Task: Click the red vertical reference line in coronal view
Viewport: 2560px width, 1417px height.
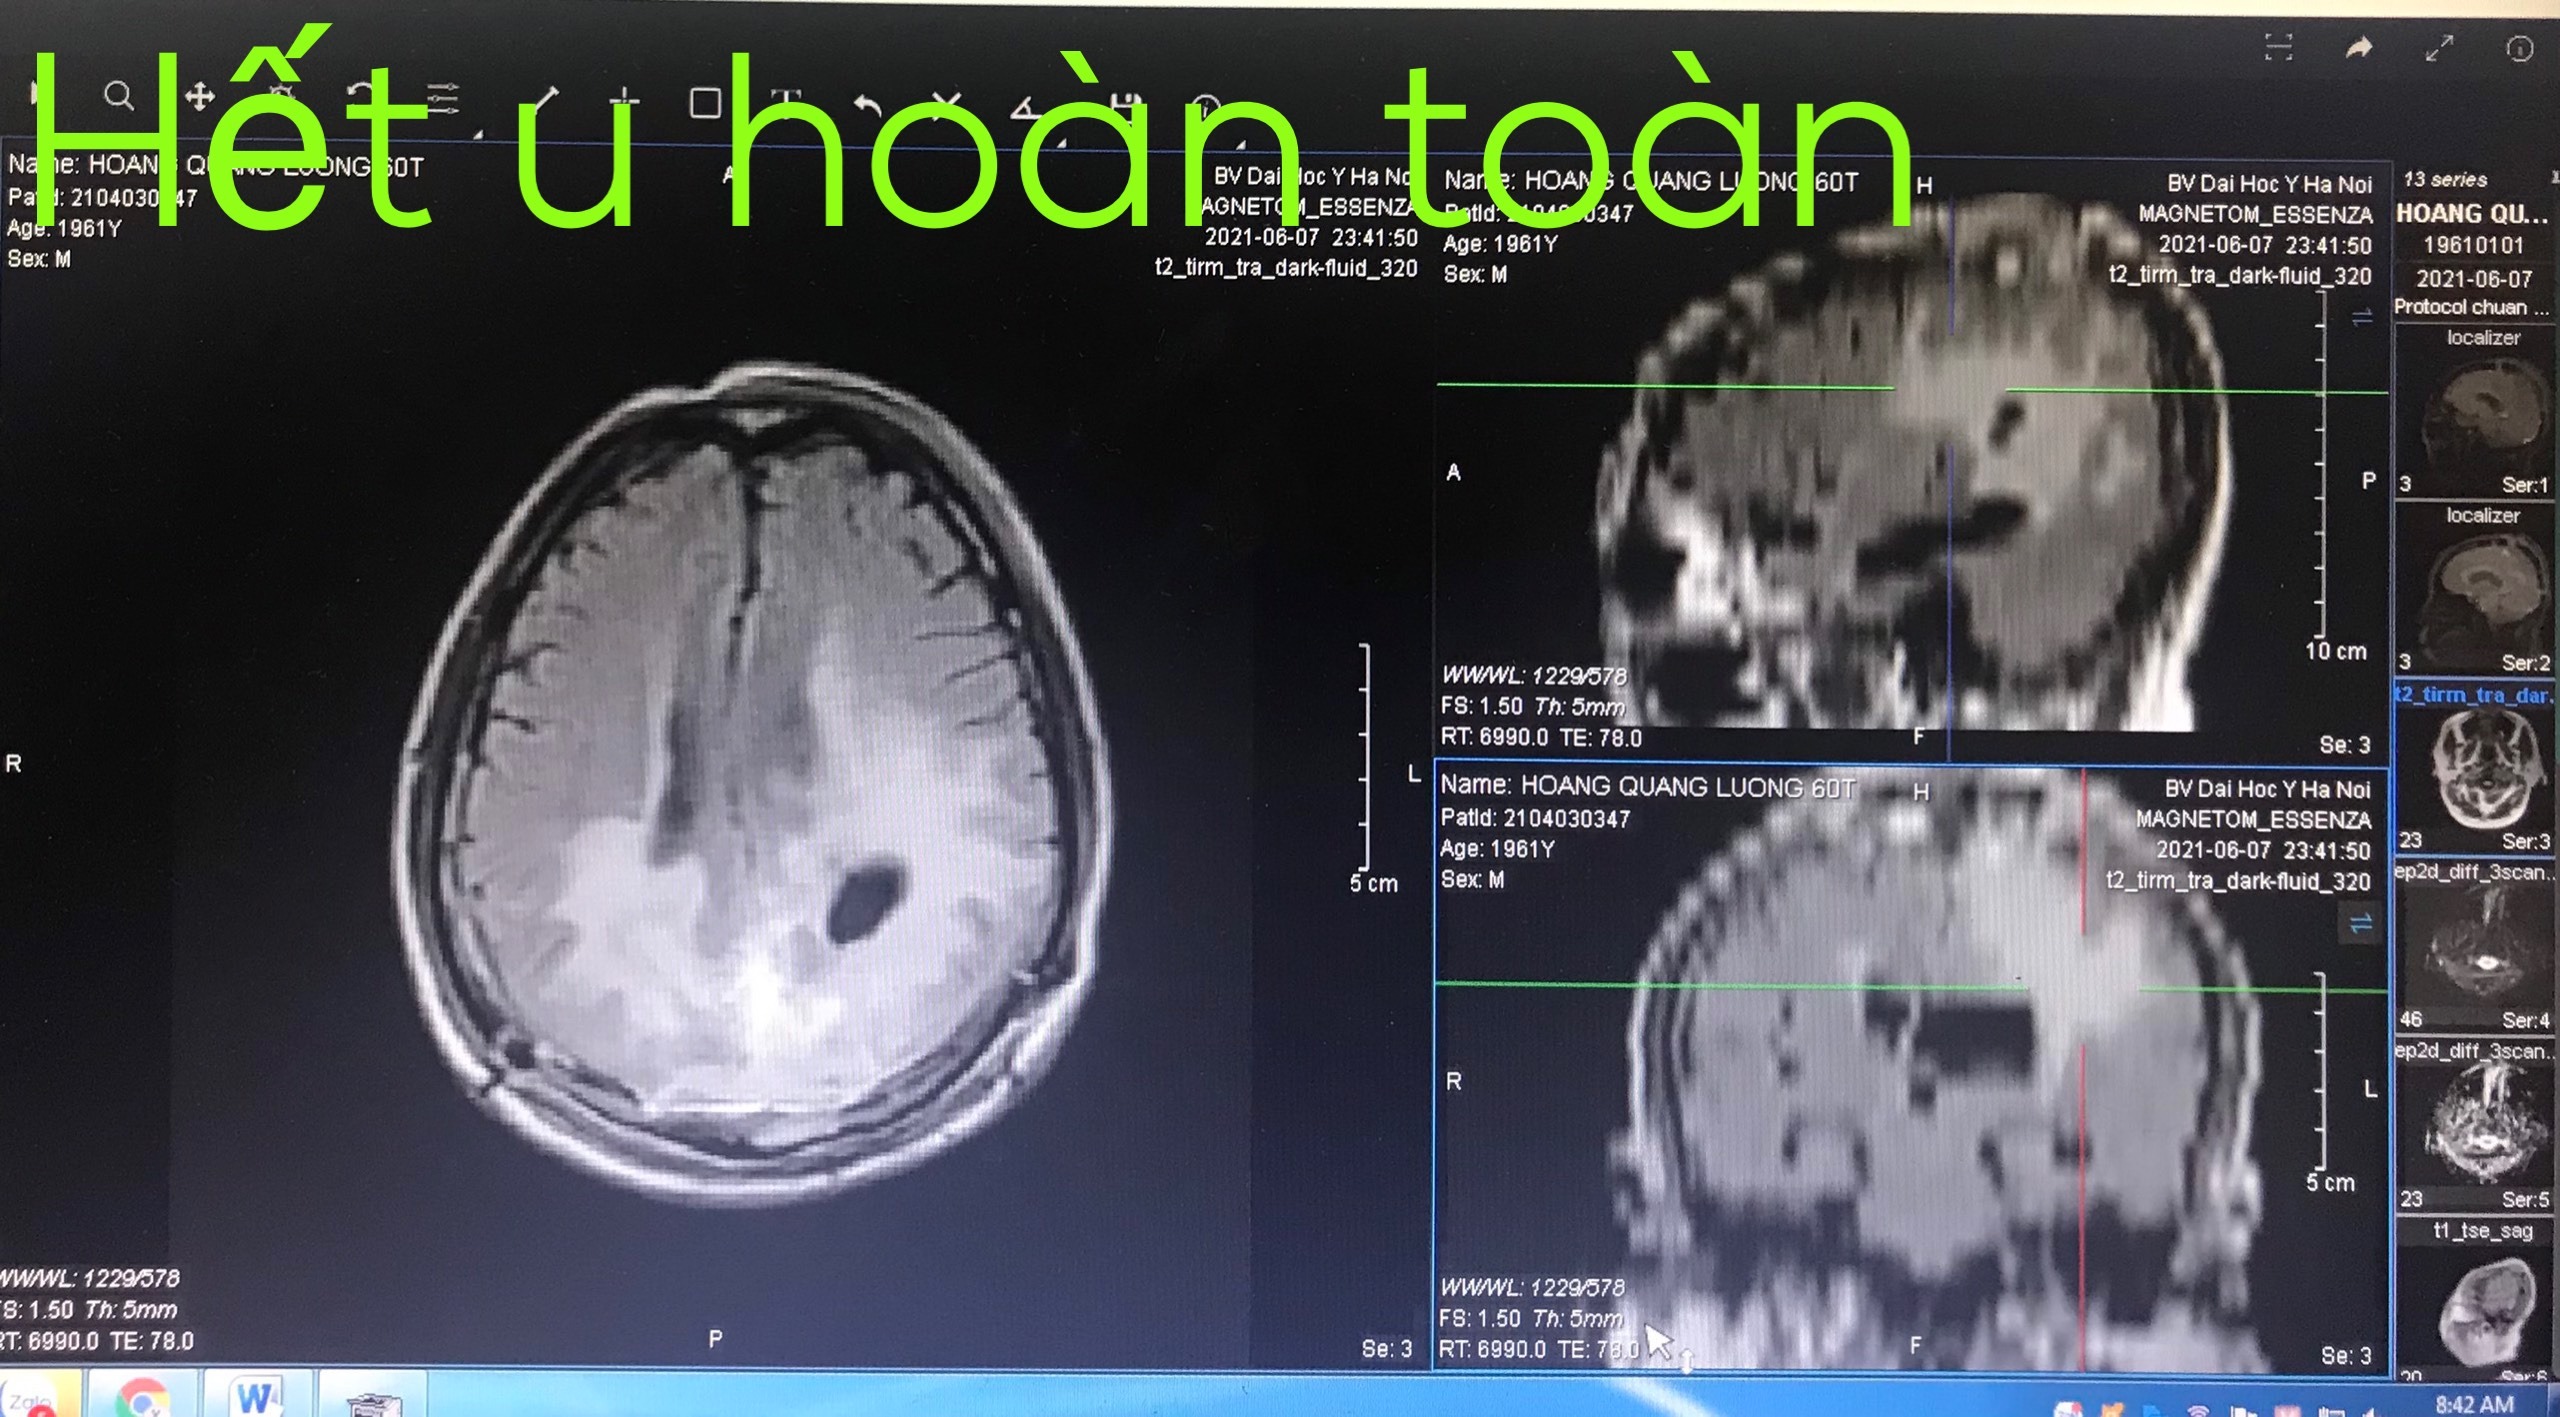Action: [x=2084, y=1070]
